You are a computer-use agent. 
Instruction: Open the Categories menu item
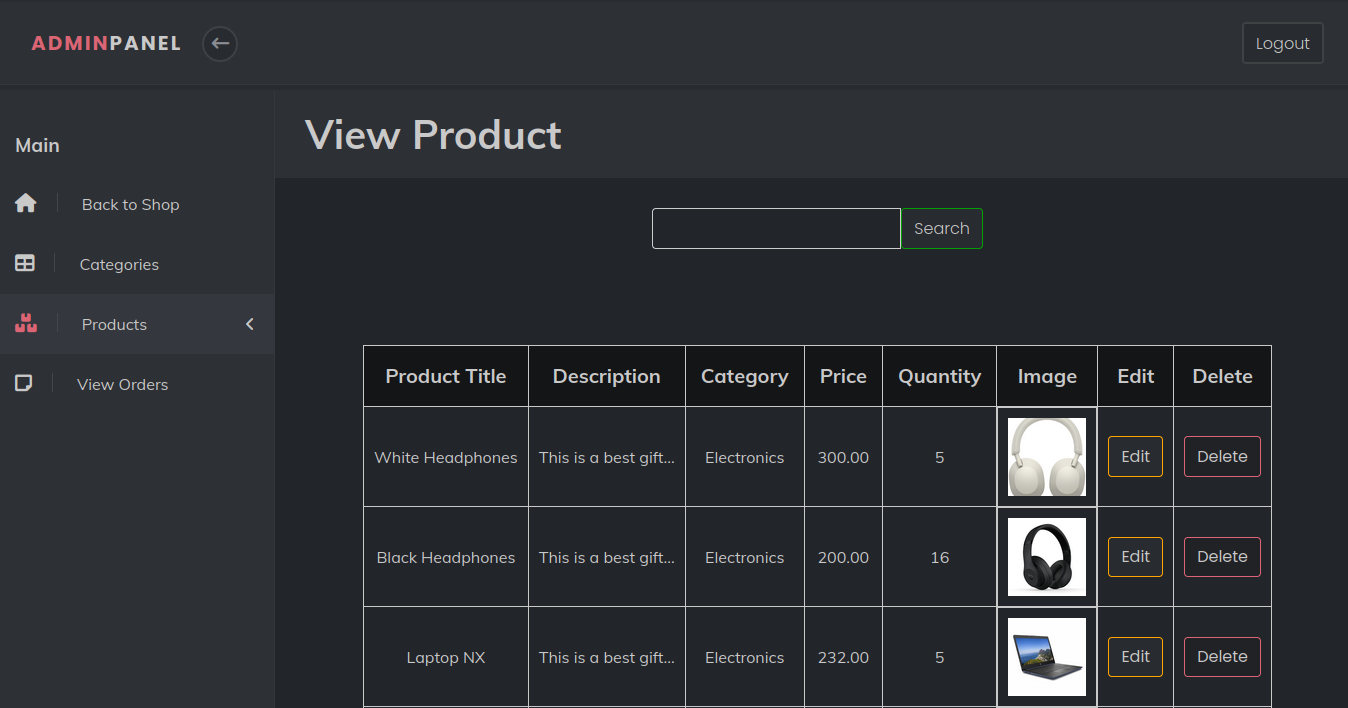click(119, 265)
